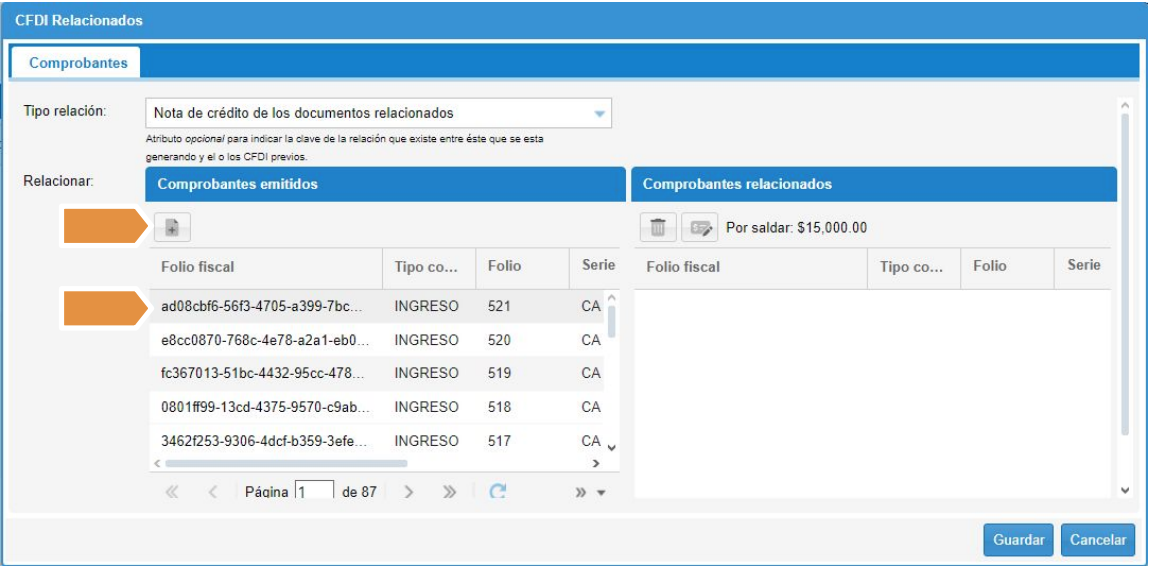Click the add document icon under Comprobantes emitidos
This screenshot has height=566, width=1150.
[171, 228]
